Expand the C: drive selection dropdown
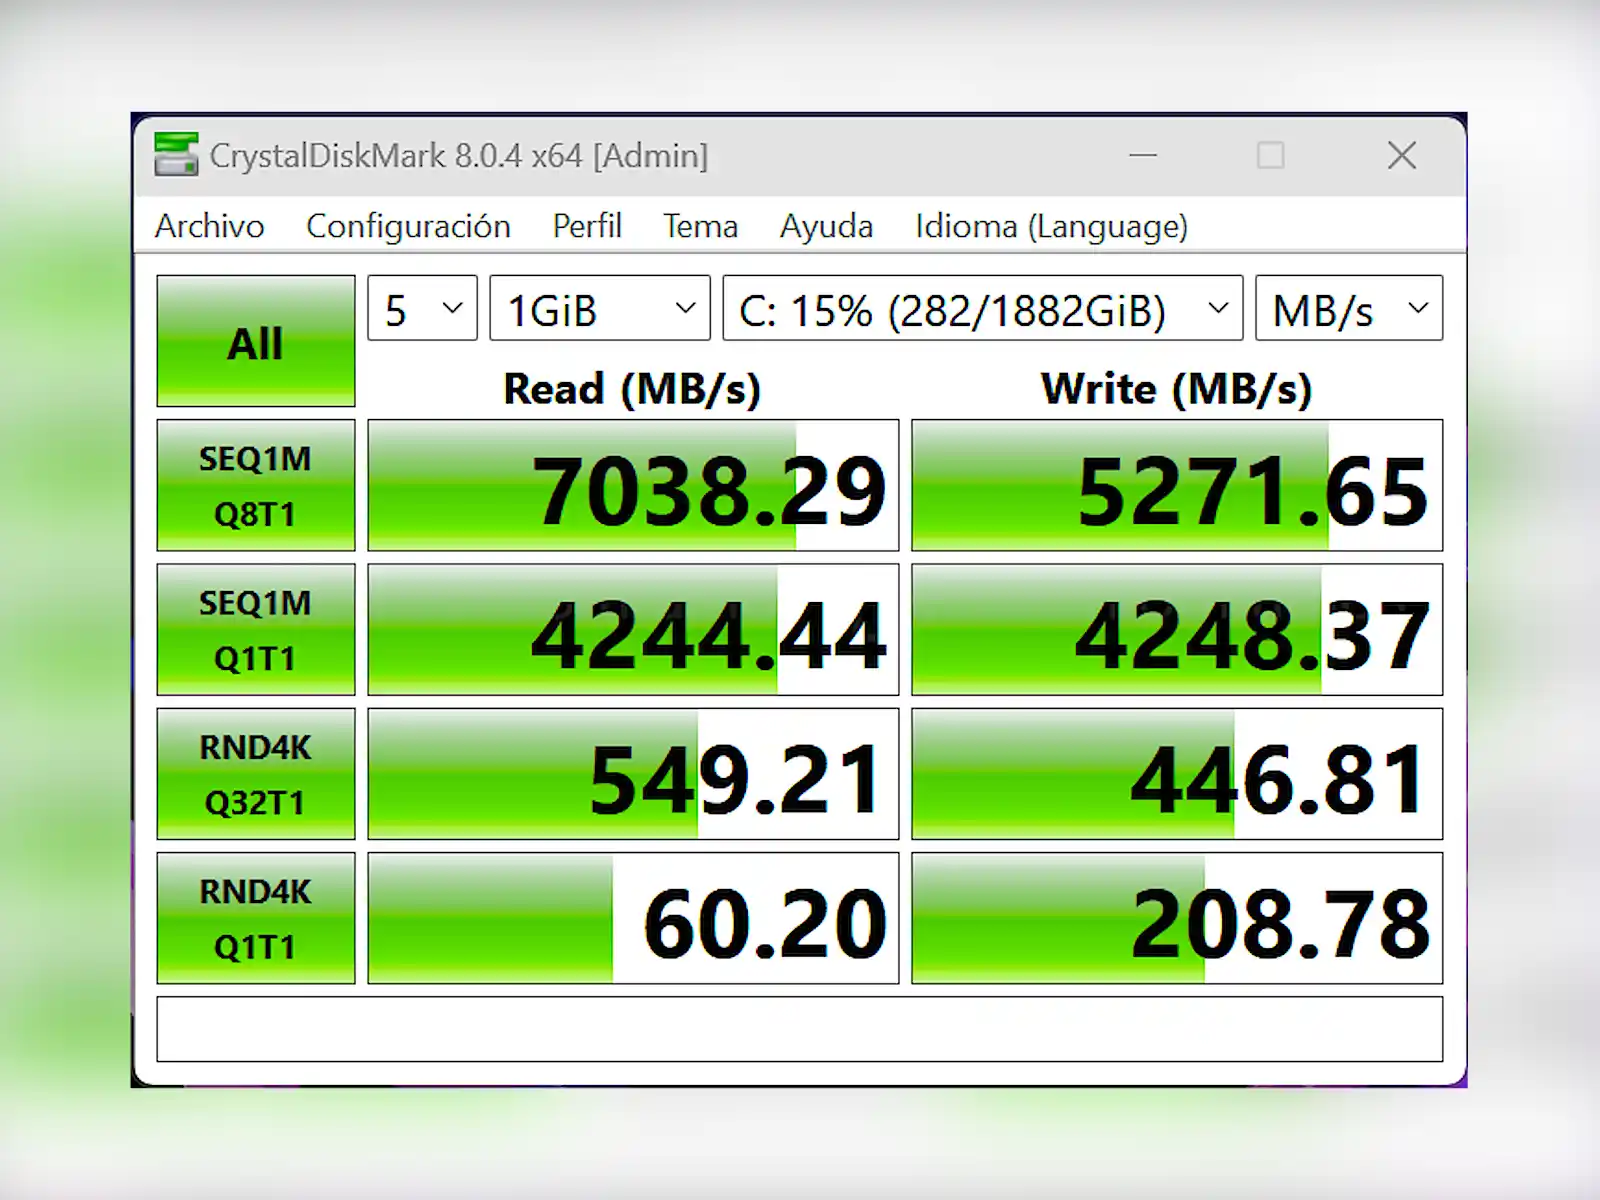The width and height of the screenshot is (1600, 1200). click(982, 309)
